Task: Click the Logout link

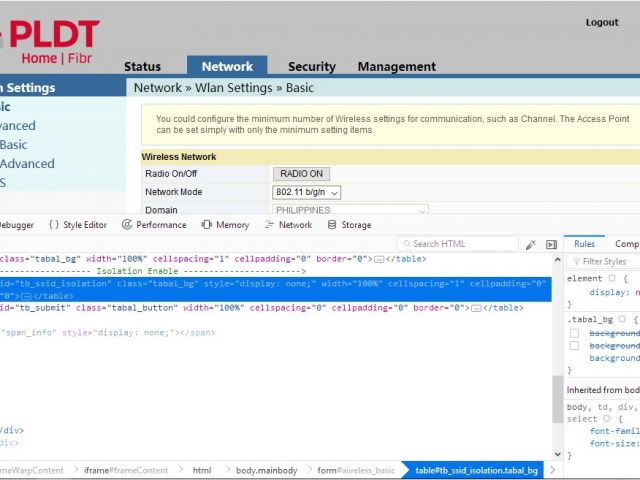Action: pyautogui.click(x=601, y=22)
